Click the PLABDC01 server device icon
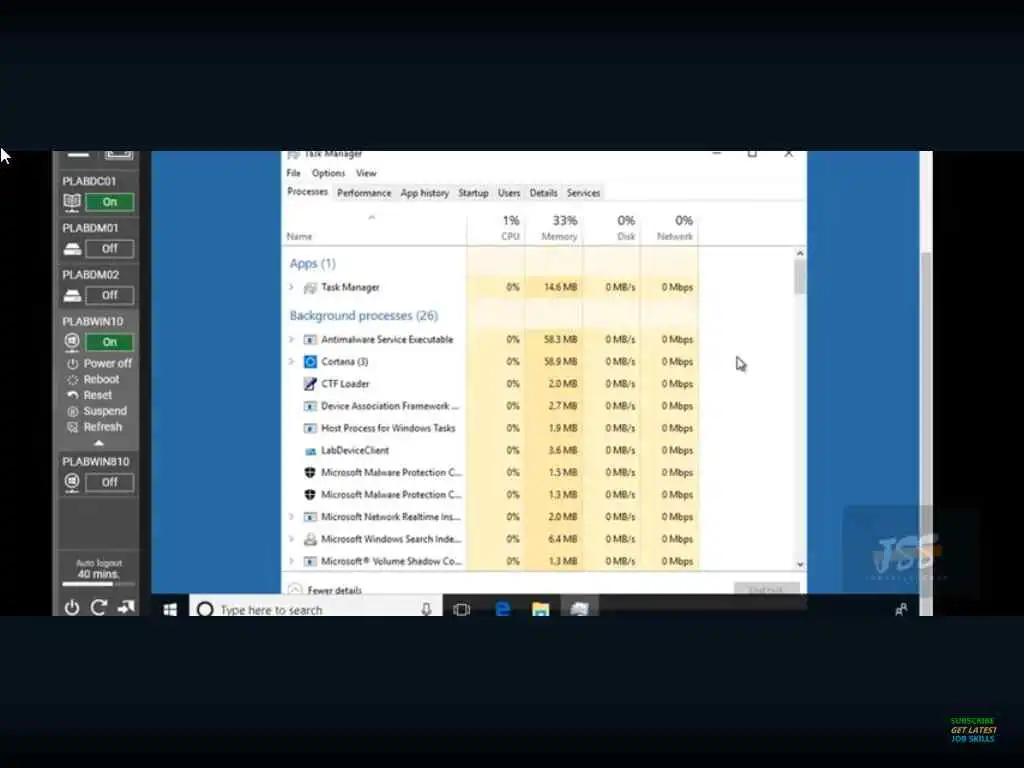The image size is (1024, 768). tap(72, 202)
